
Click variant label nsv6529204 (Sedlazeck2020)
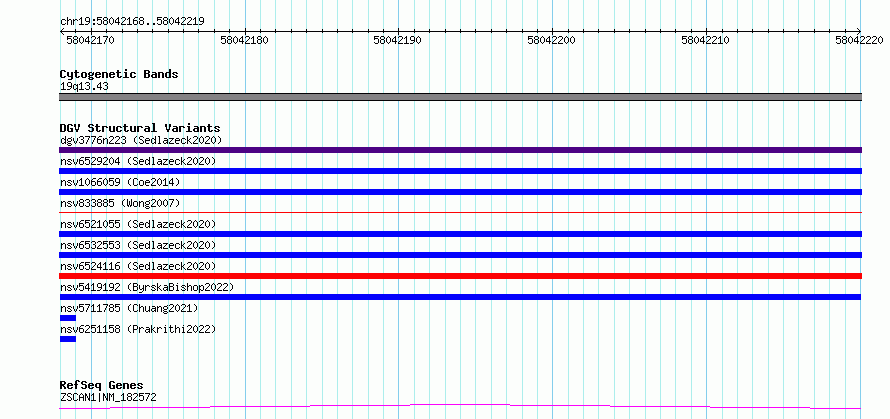[x=138, y=161]
